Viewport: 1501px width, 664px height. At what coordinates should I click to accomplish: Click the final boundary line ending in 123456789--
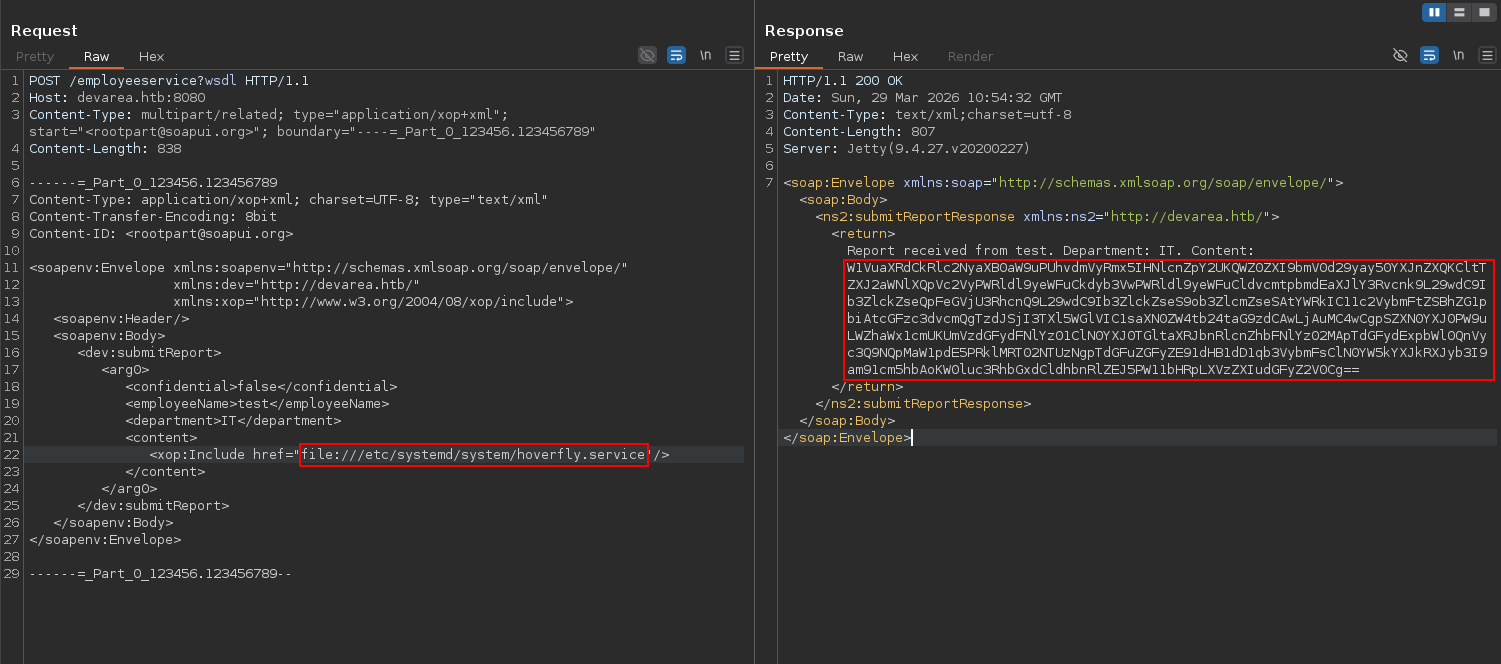click(x=160, y=574)
